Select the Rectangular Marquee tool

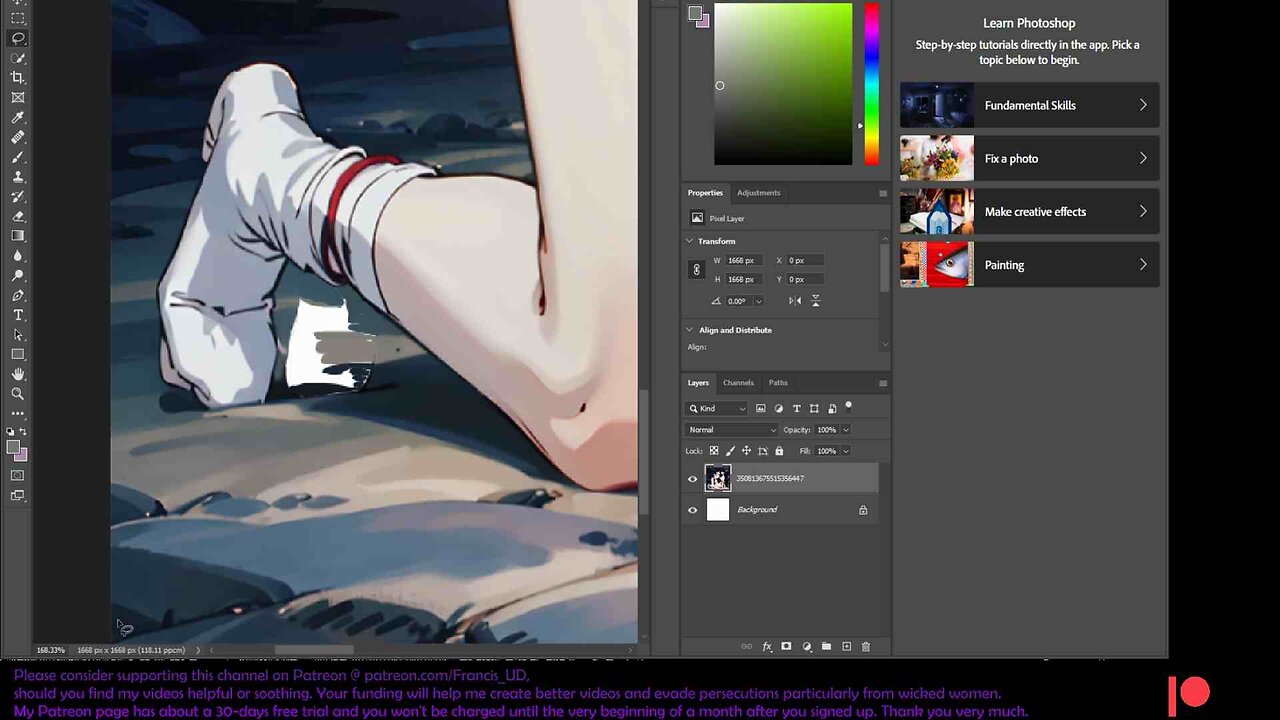click(18, 18)
